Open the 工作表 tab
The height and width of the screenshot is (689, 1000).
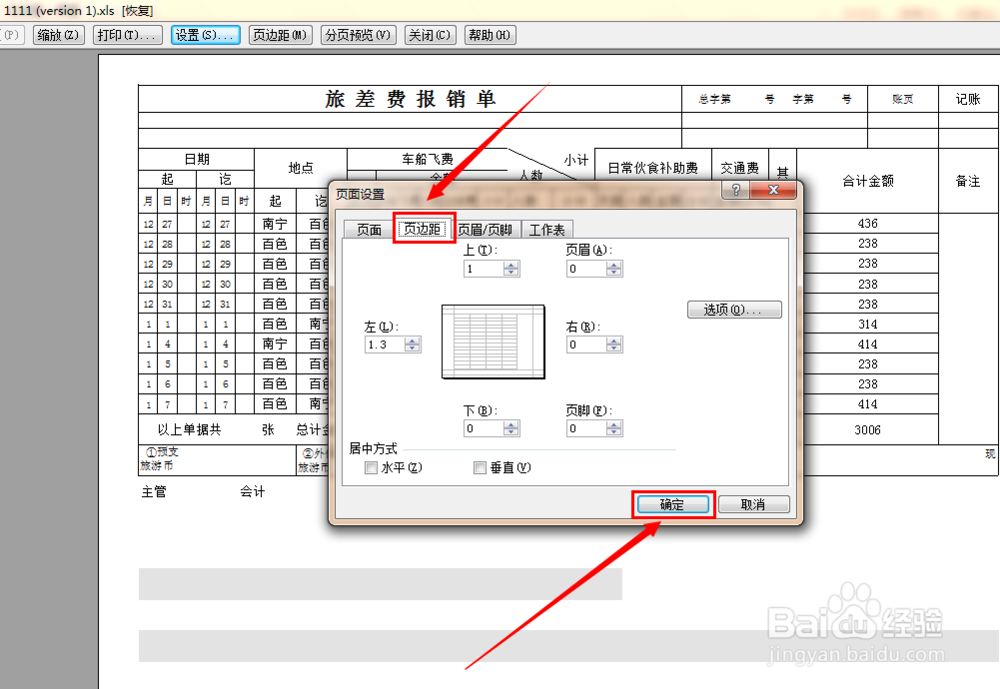547,230
